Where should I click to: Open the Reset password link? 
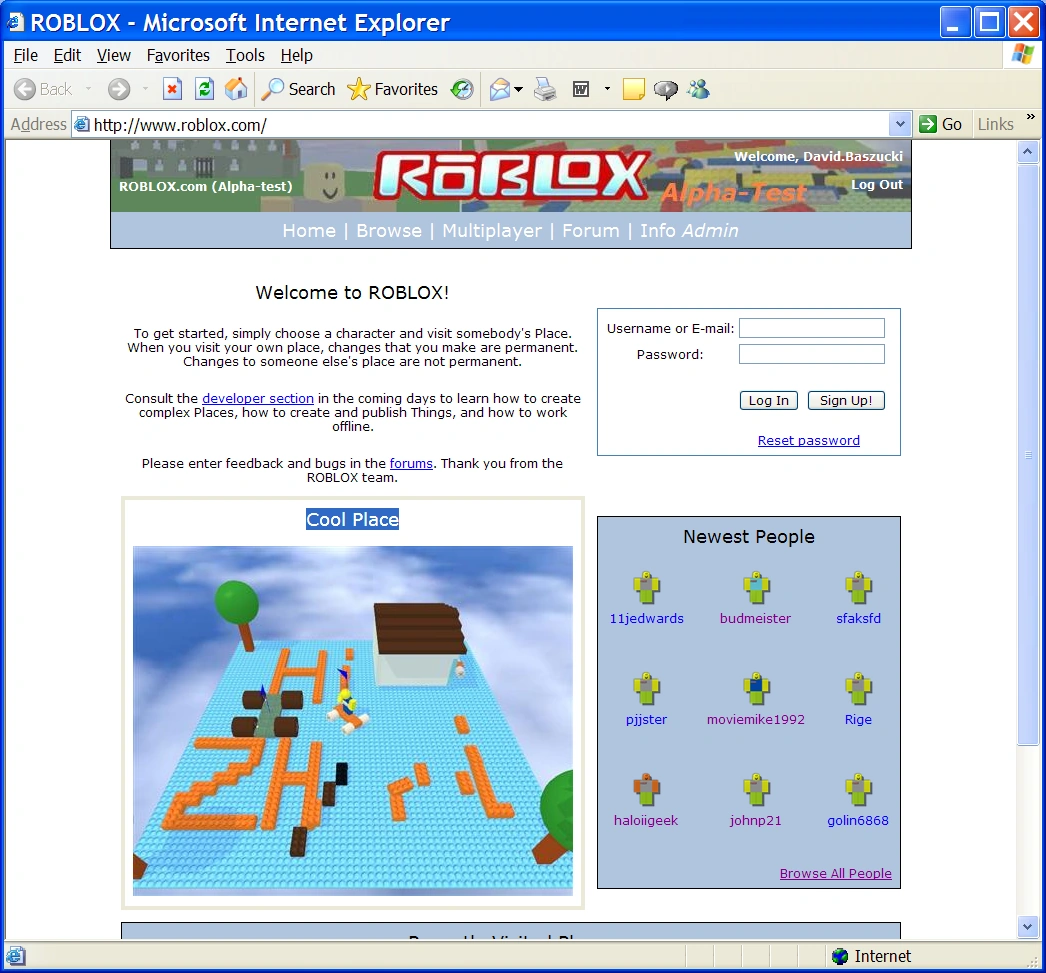(x=808, y=440)
